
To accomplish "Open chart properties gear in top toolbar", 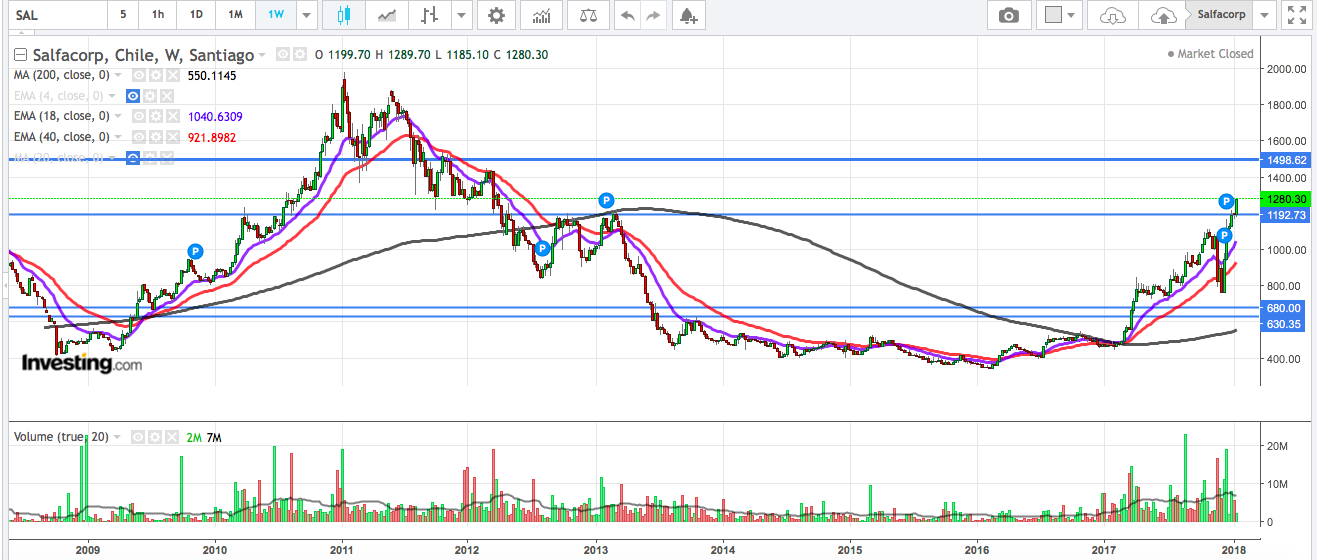I will pyautogui.click(x=496, y=15).
